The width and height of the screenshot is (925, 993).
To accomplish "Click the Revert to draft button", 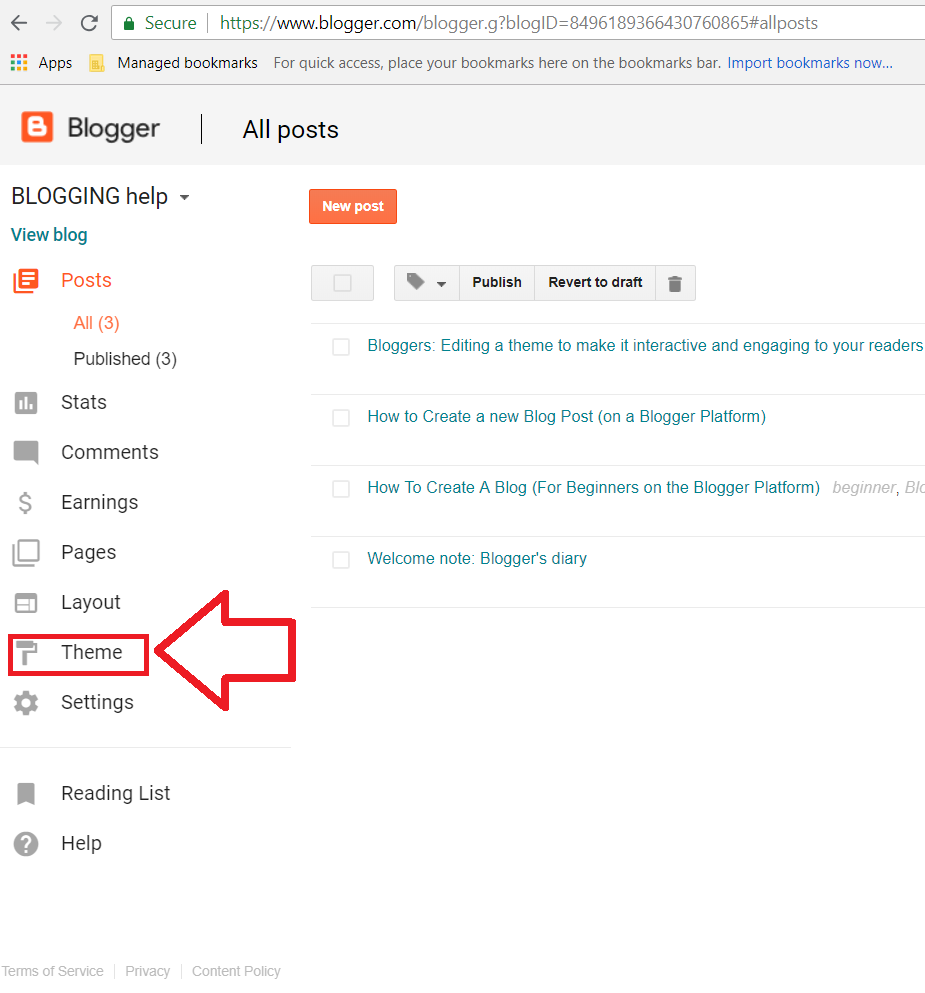I will (595, 283).
